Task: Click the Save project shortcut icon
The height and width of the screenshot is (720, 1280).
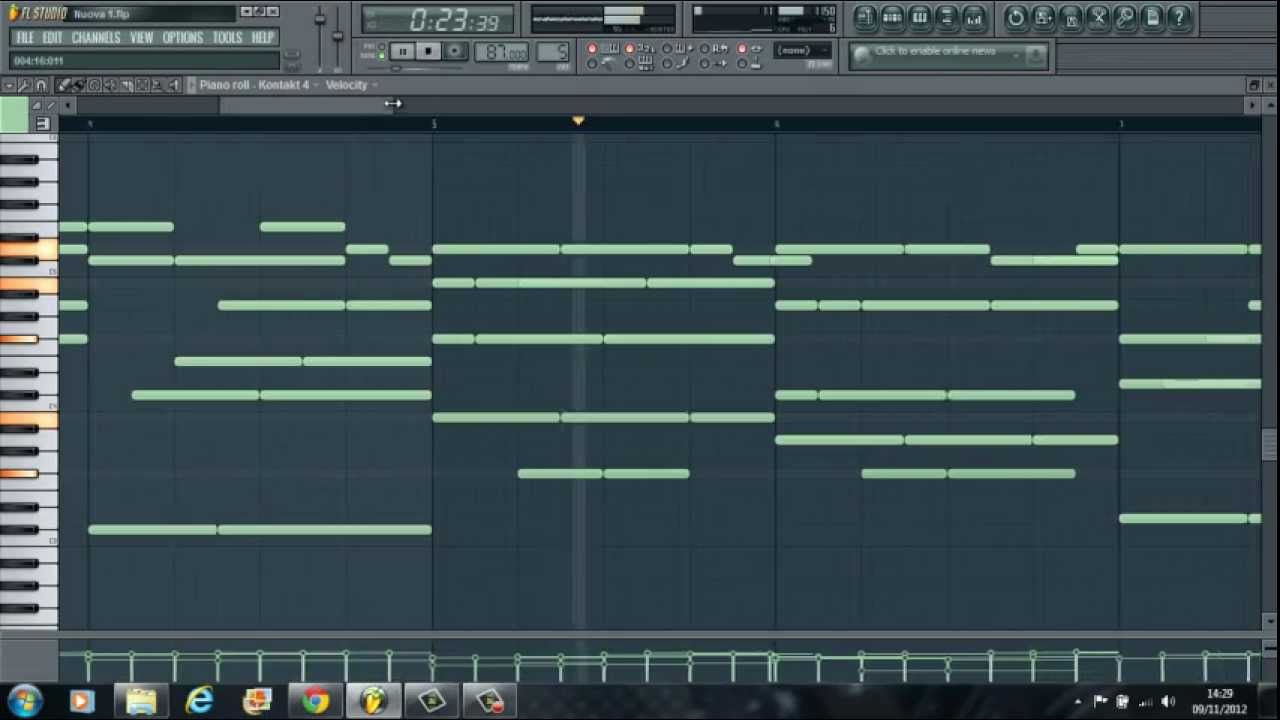Action: pos(1043,17)
